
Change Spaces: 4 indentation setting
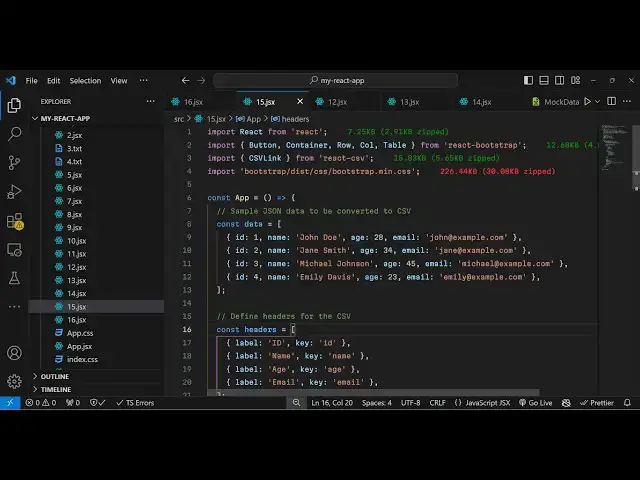377,403
